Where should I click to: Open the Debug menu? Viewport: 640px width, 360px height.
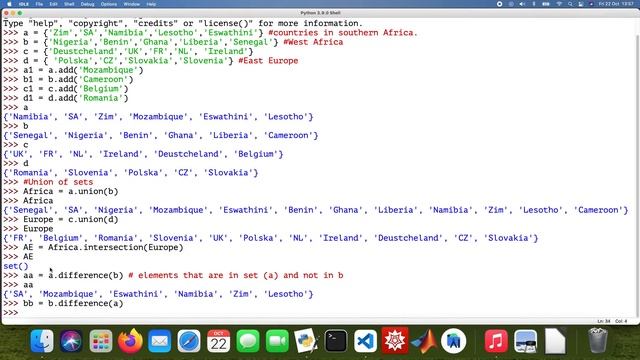click(87, 4)
